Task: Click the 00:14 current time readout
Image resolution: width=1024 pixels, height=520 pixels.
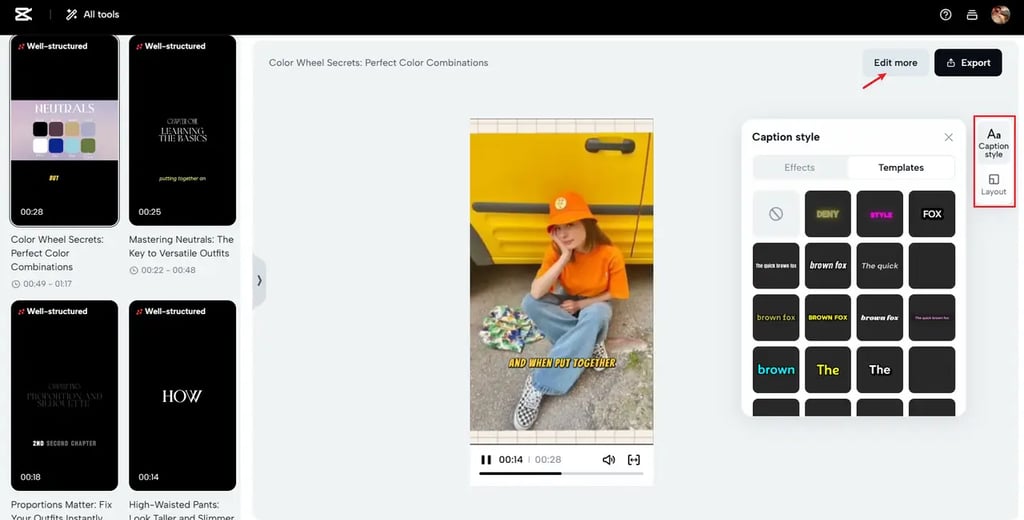Action: click(511, 460)
